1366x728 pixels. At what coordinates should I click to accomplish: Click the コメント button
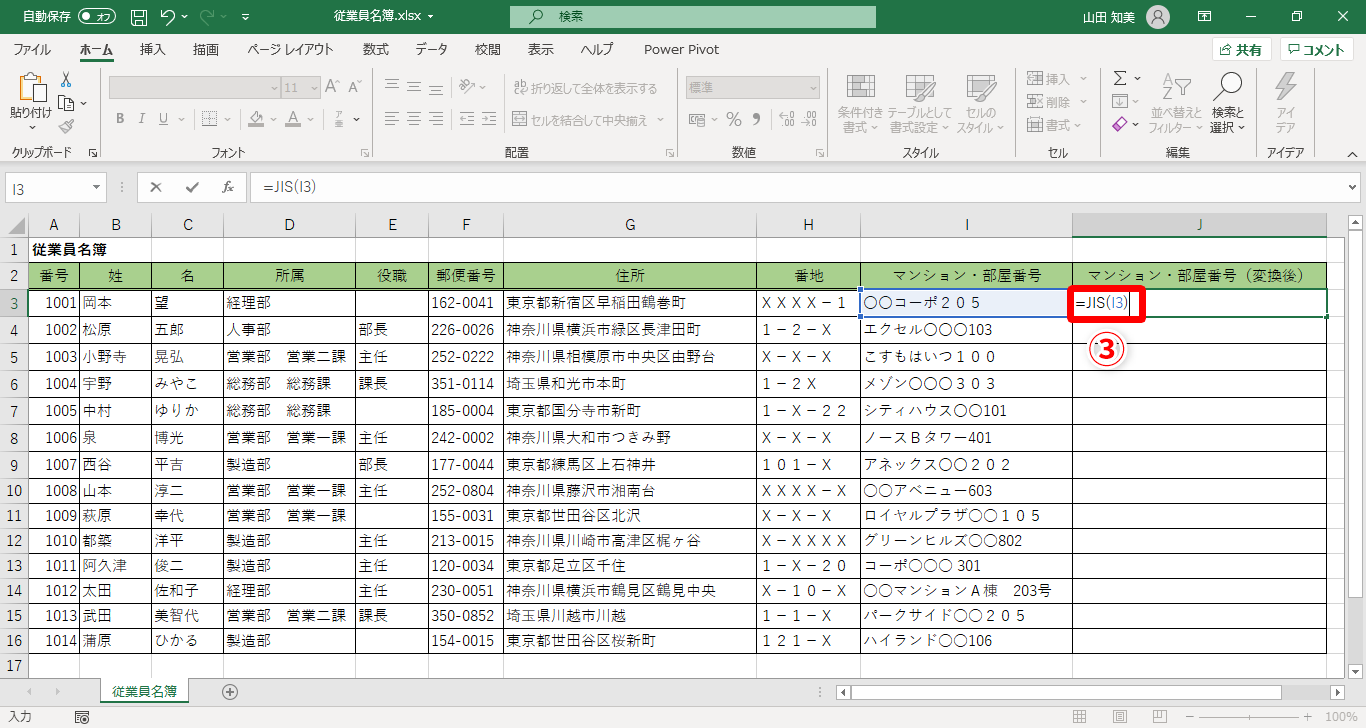click(1317, 50)
